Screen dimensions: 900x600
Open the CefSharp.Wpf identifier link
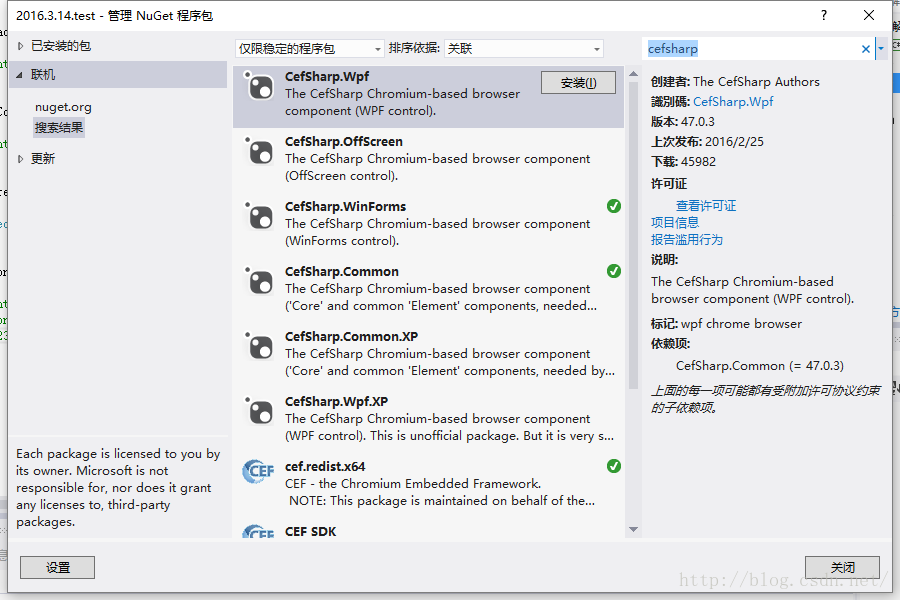(733, 102)
